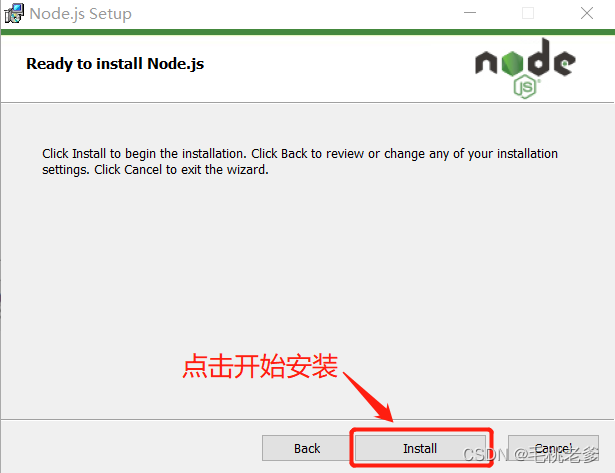The image size is (615, 473).
Task: Click the JS hexagon badge under the logo
Action: tap(525, 87)
